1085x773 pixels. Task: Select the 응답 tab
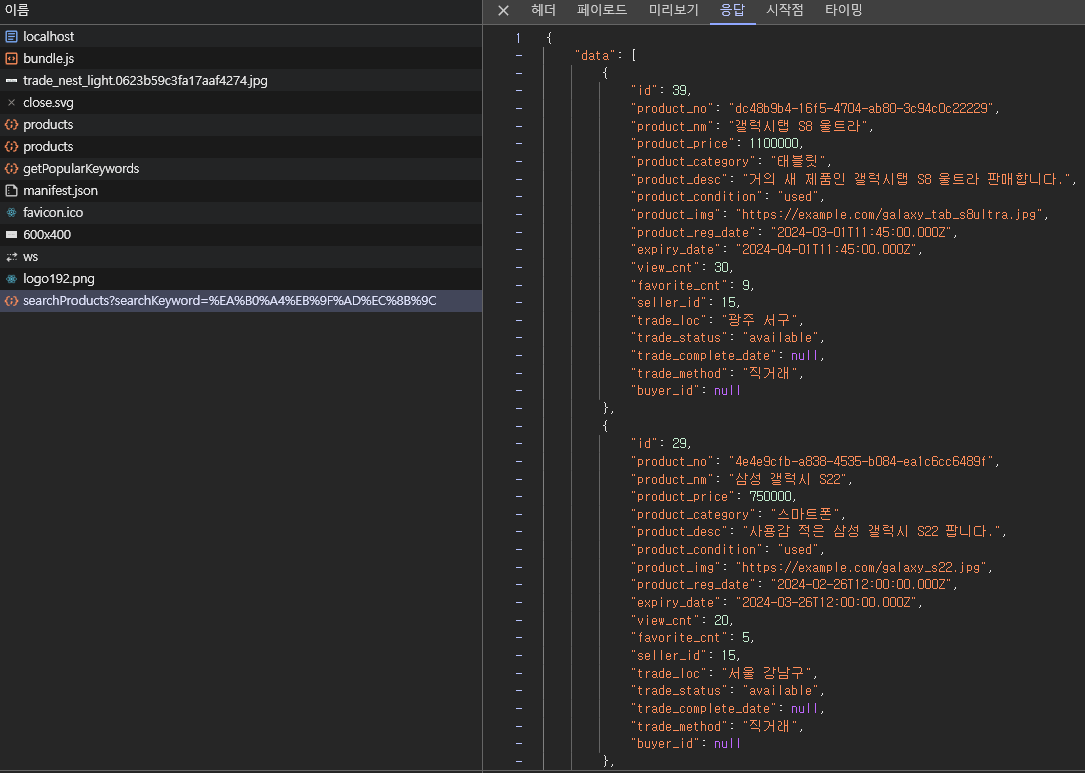click(x=732, y=10)
